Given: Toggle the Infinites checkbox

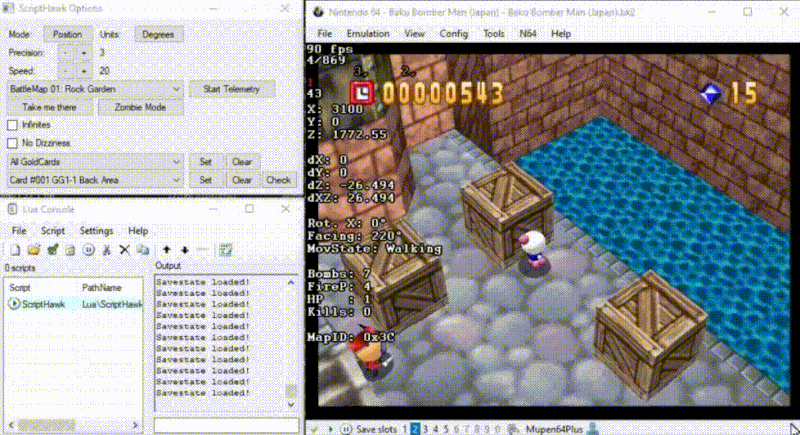Looking at the screenshot, I should 13,125.
